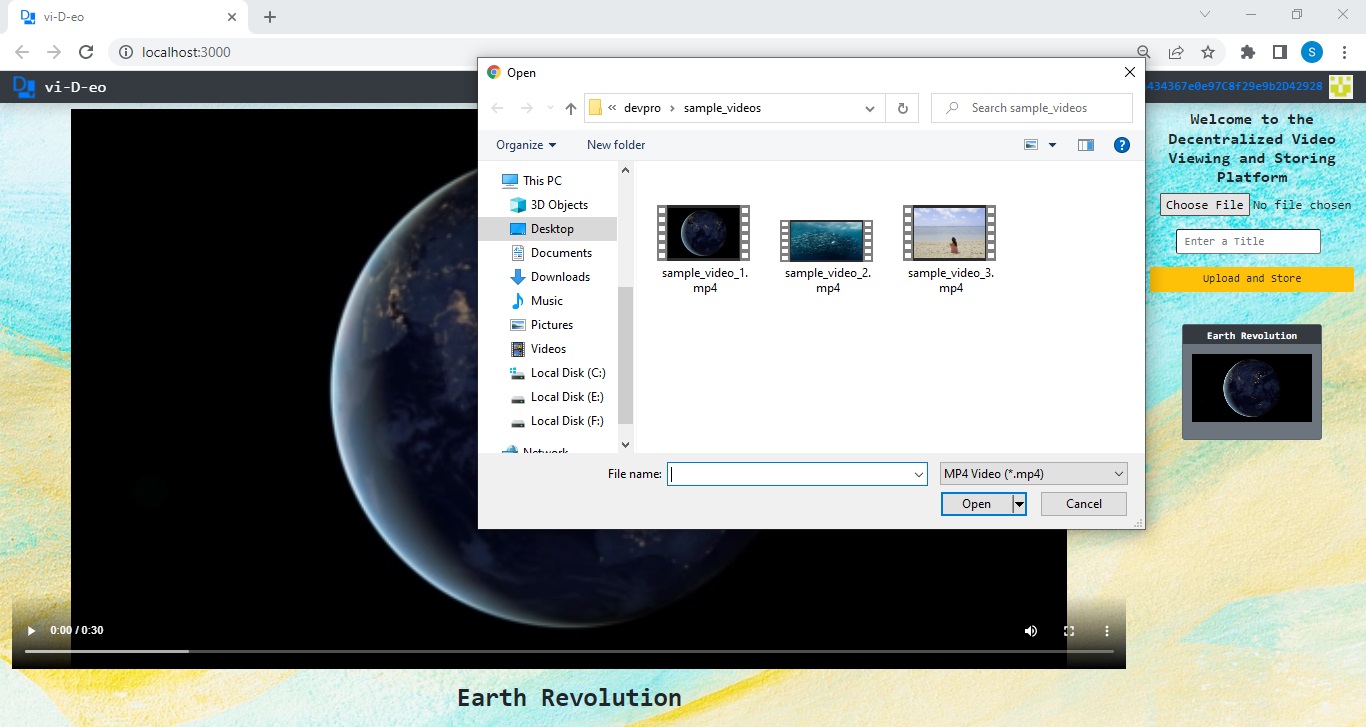The width and height of the screenshot is (1366, 727).
Task: Mute the video with the speaker icon
Action: (x=1030, y=631)
